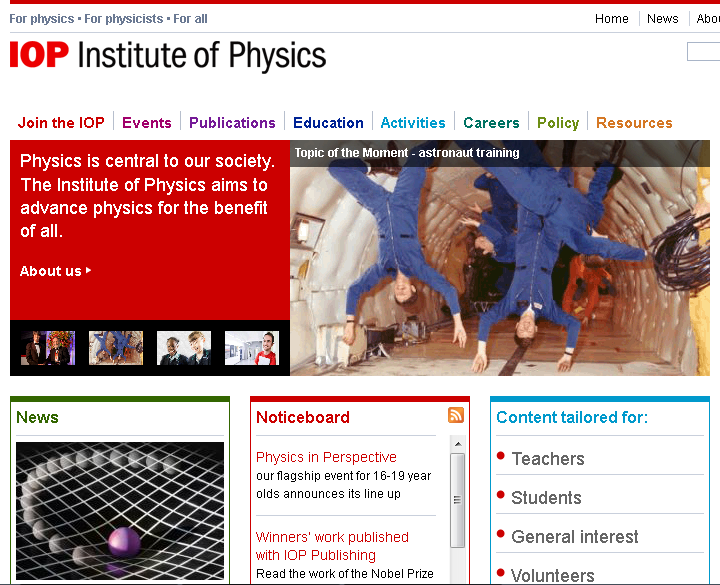The height and width of the screenshot is (585, 720).
Task: Open content tailored for Teachers
Action: 548,459
